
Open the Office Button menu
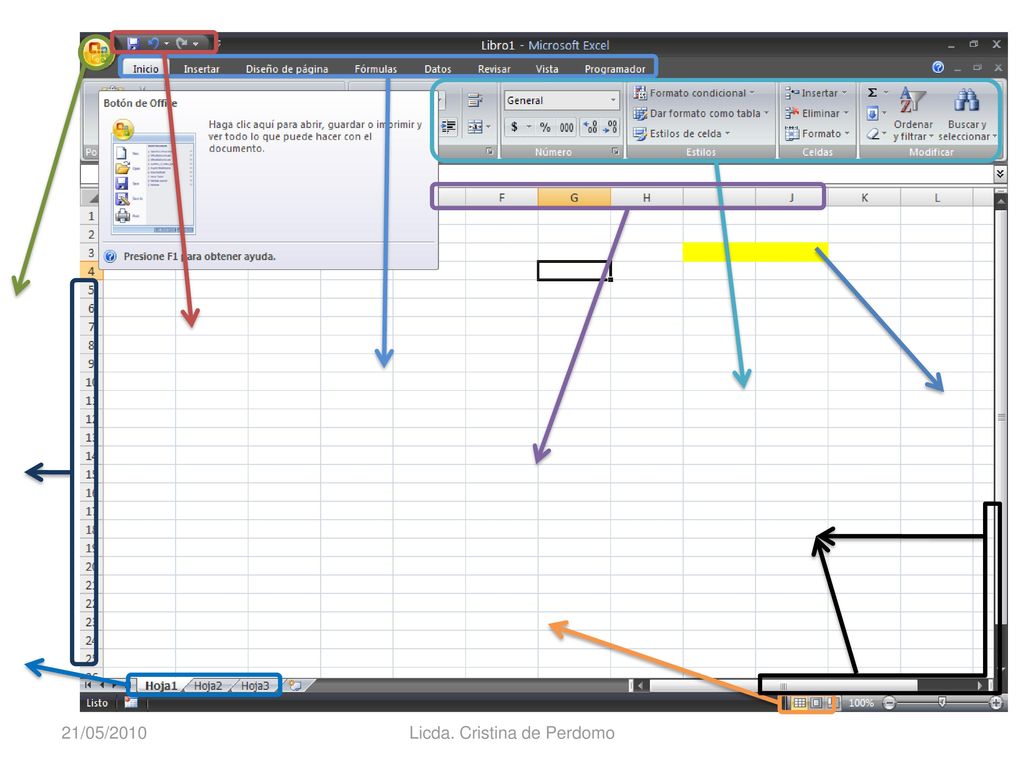[x=97, y=52]
